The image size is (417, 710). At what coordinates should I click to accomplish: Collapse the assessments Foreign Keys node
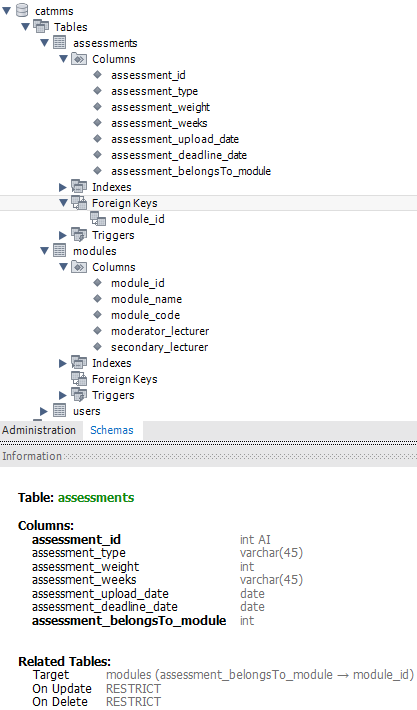63,203
